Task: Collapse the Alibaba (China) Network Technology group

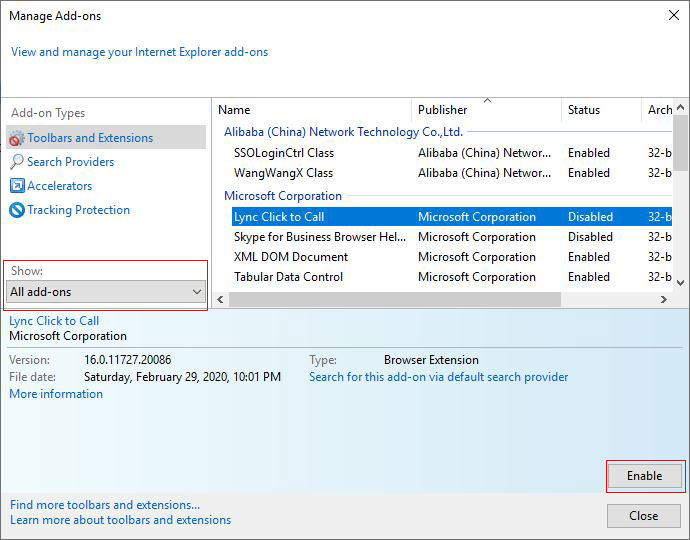Action: coord(343,132)
